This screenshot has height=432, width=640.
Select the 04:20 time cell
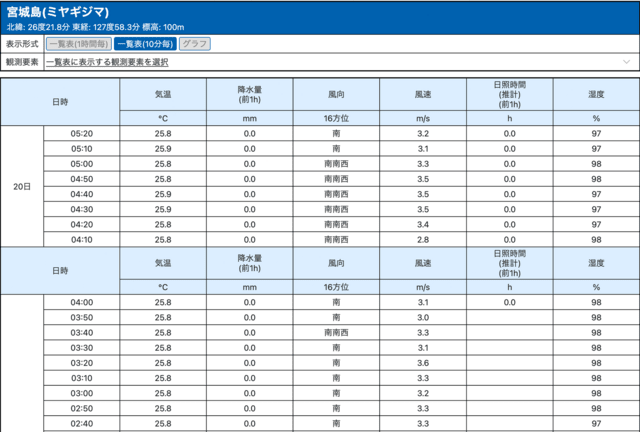(82, 224)
